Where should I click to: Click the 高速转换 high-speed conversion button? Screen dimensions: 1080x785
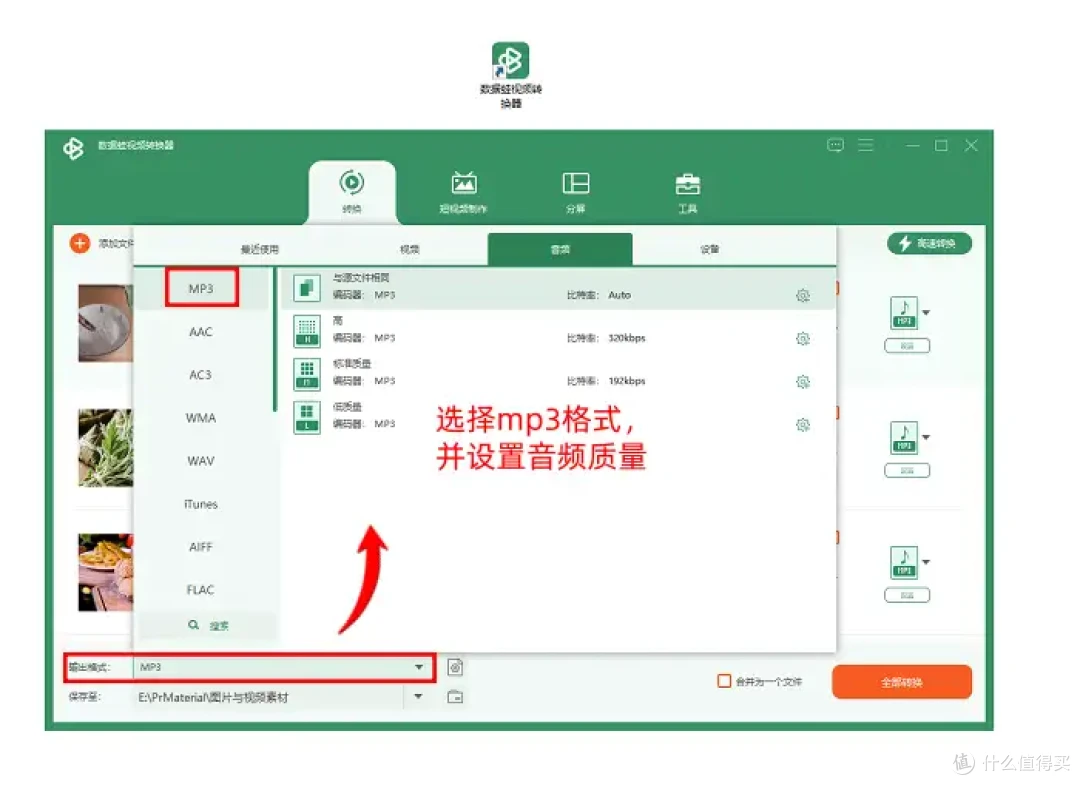[x=929, y=243]
